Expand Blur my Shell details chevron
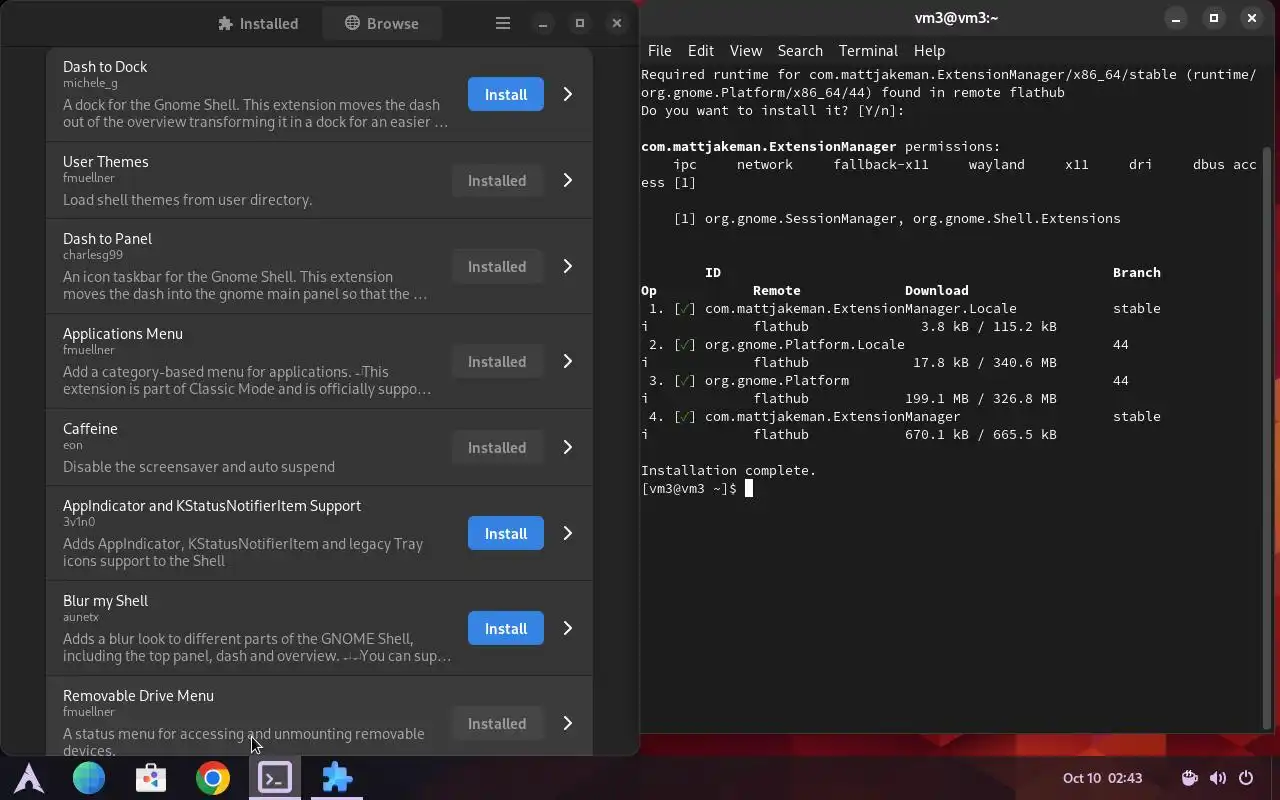 (567, 628)
